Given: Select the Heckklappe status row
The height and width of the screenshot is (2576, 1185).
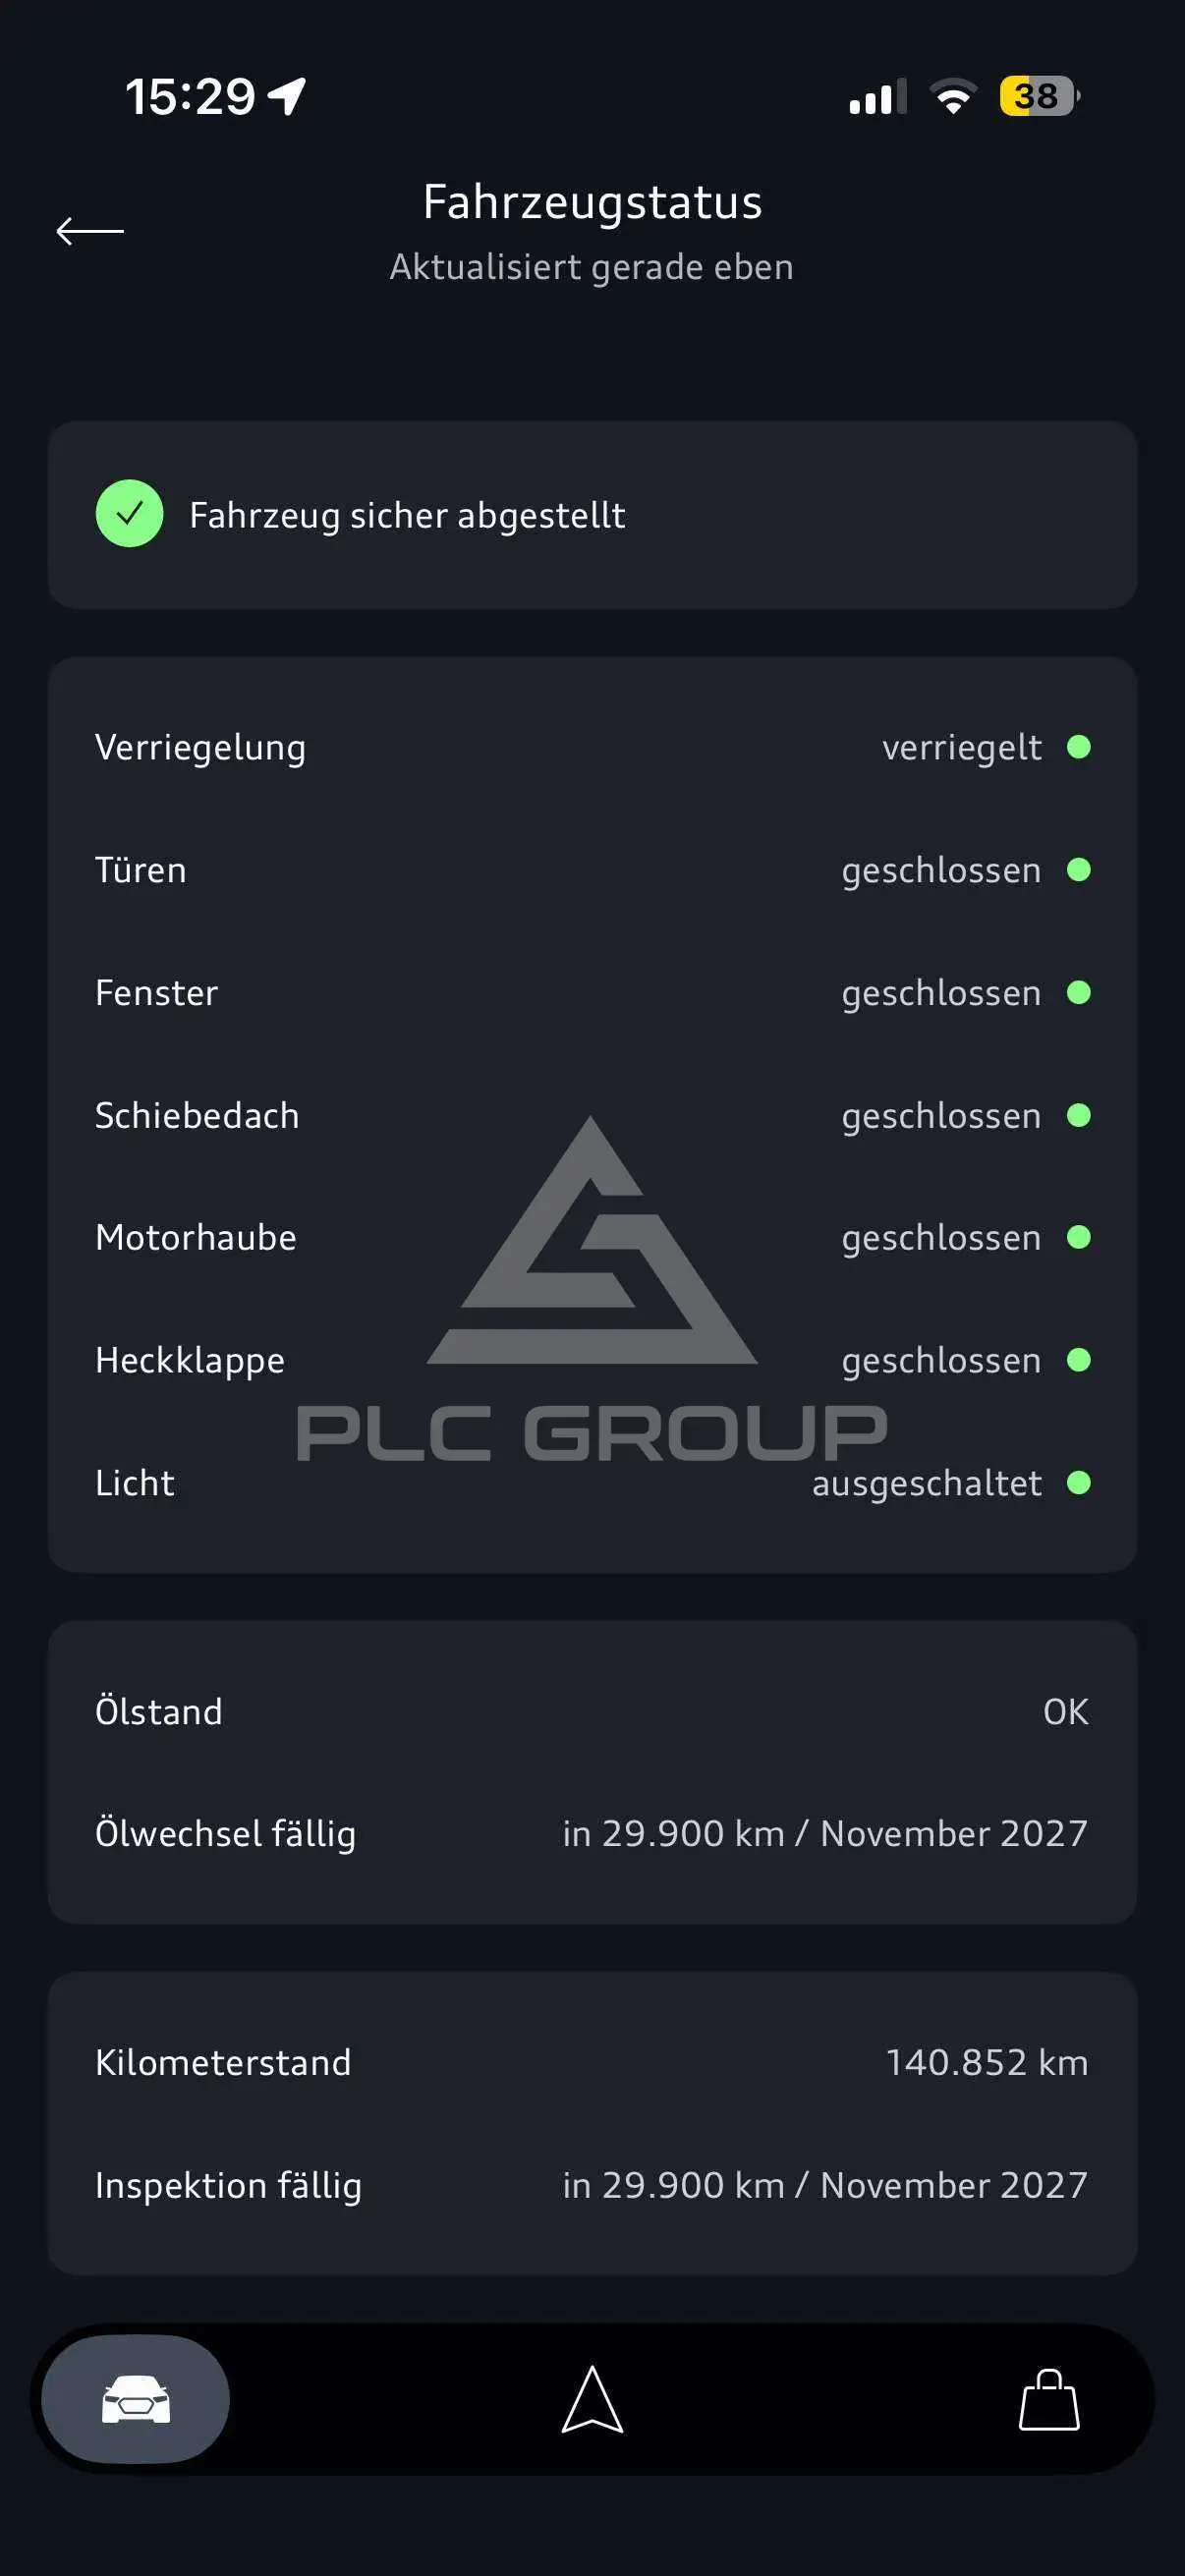Looking at the screenshot, I should click(x=592, y=1360).
